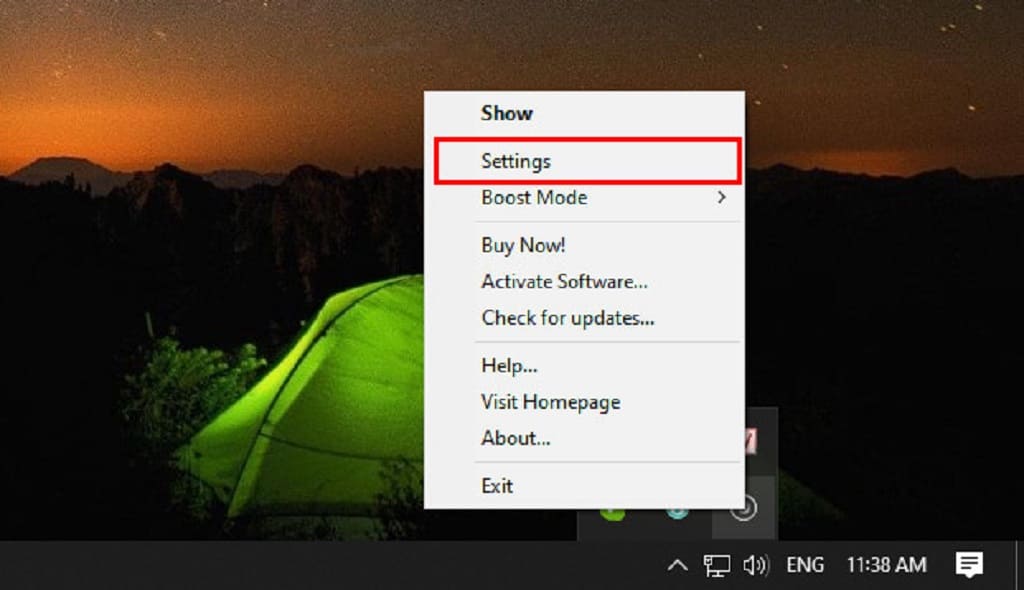1024x590 pixels.
Task: Click the volume speaker icon
Action: click(x=756, y=565)
